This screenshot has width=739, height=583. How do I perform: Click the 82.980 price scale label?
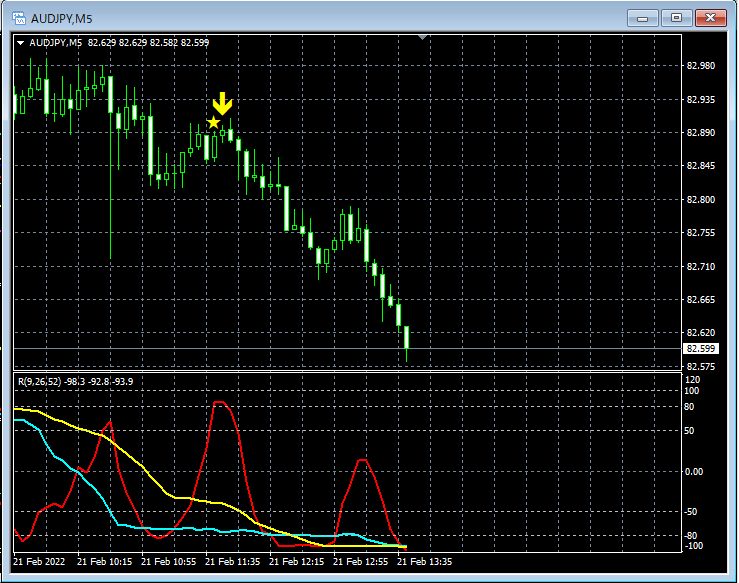point(700,66)
